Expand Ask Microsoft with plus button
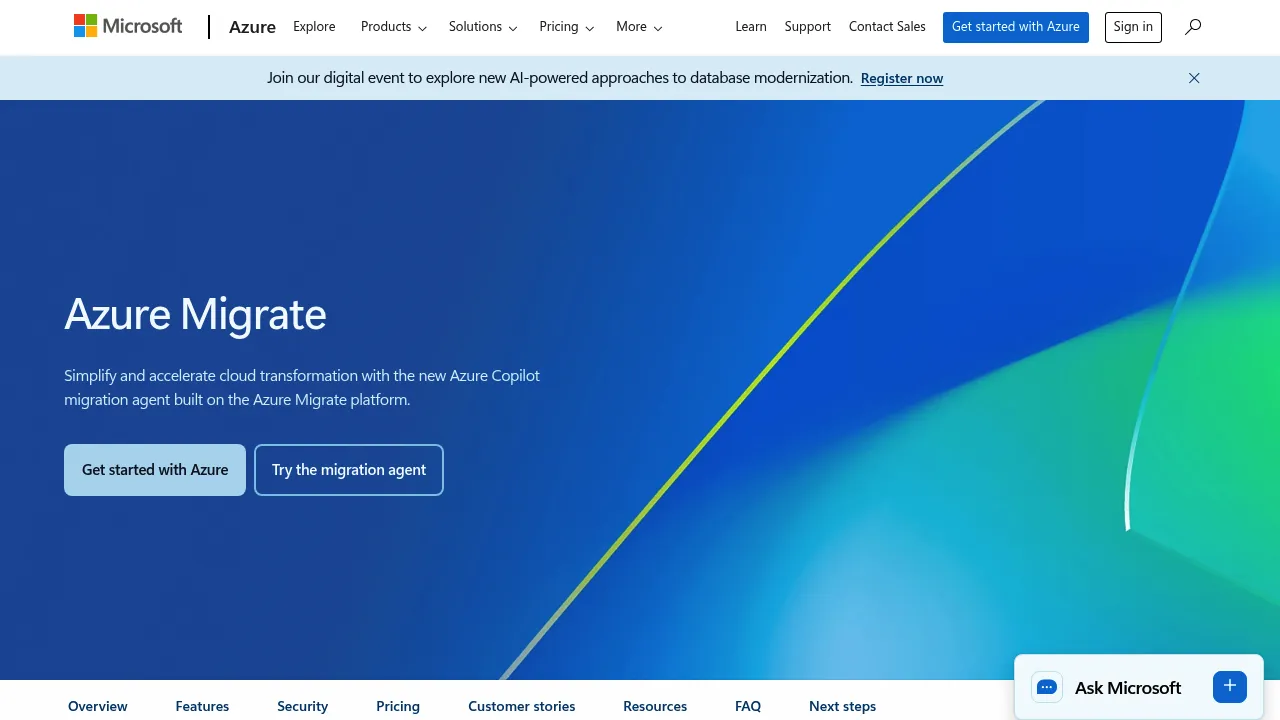The image size is (1280, 720). (1230, 686)
